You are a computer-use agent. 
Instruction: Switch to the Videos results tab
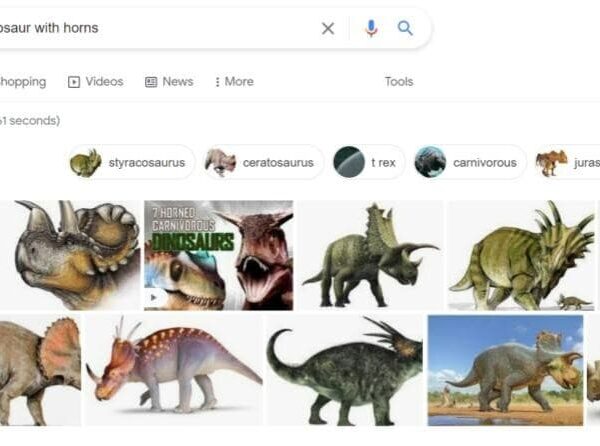click(104, 82)
